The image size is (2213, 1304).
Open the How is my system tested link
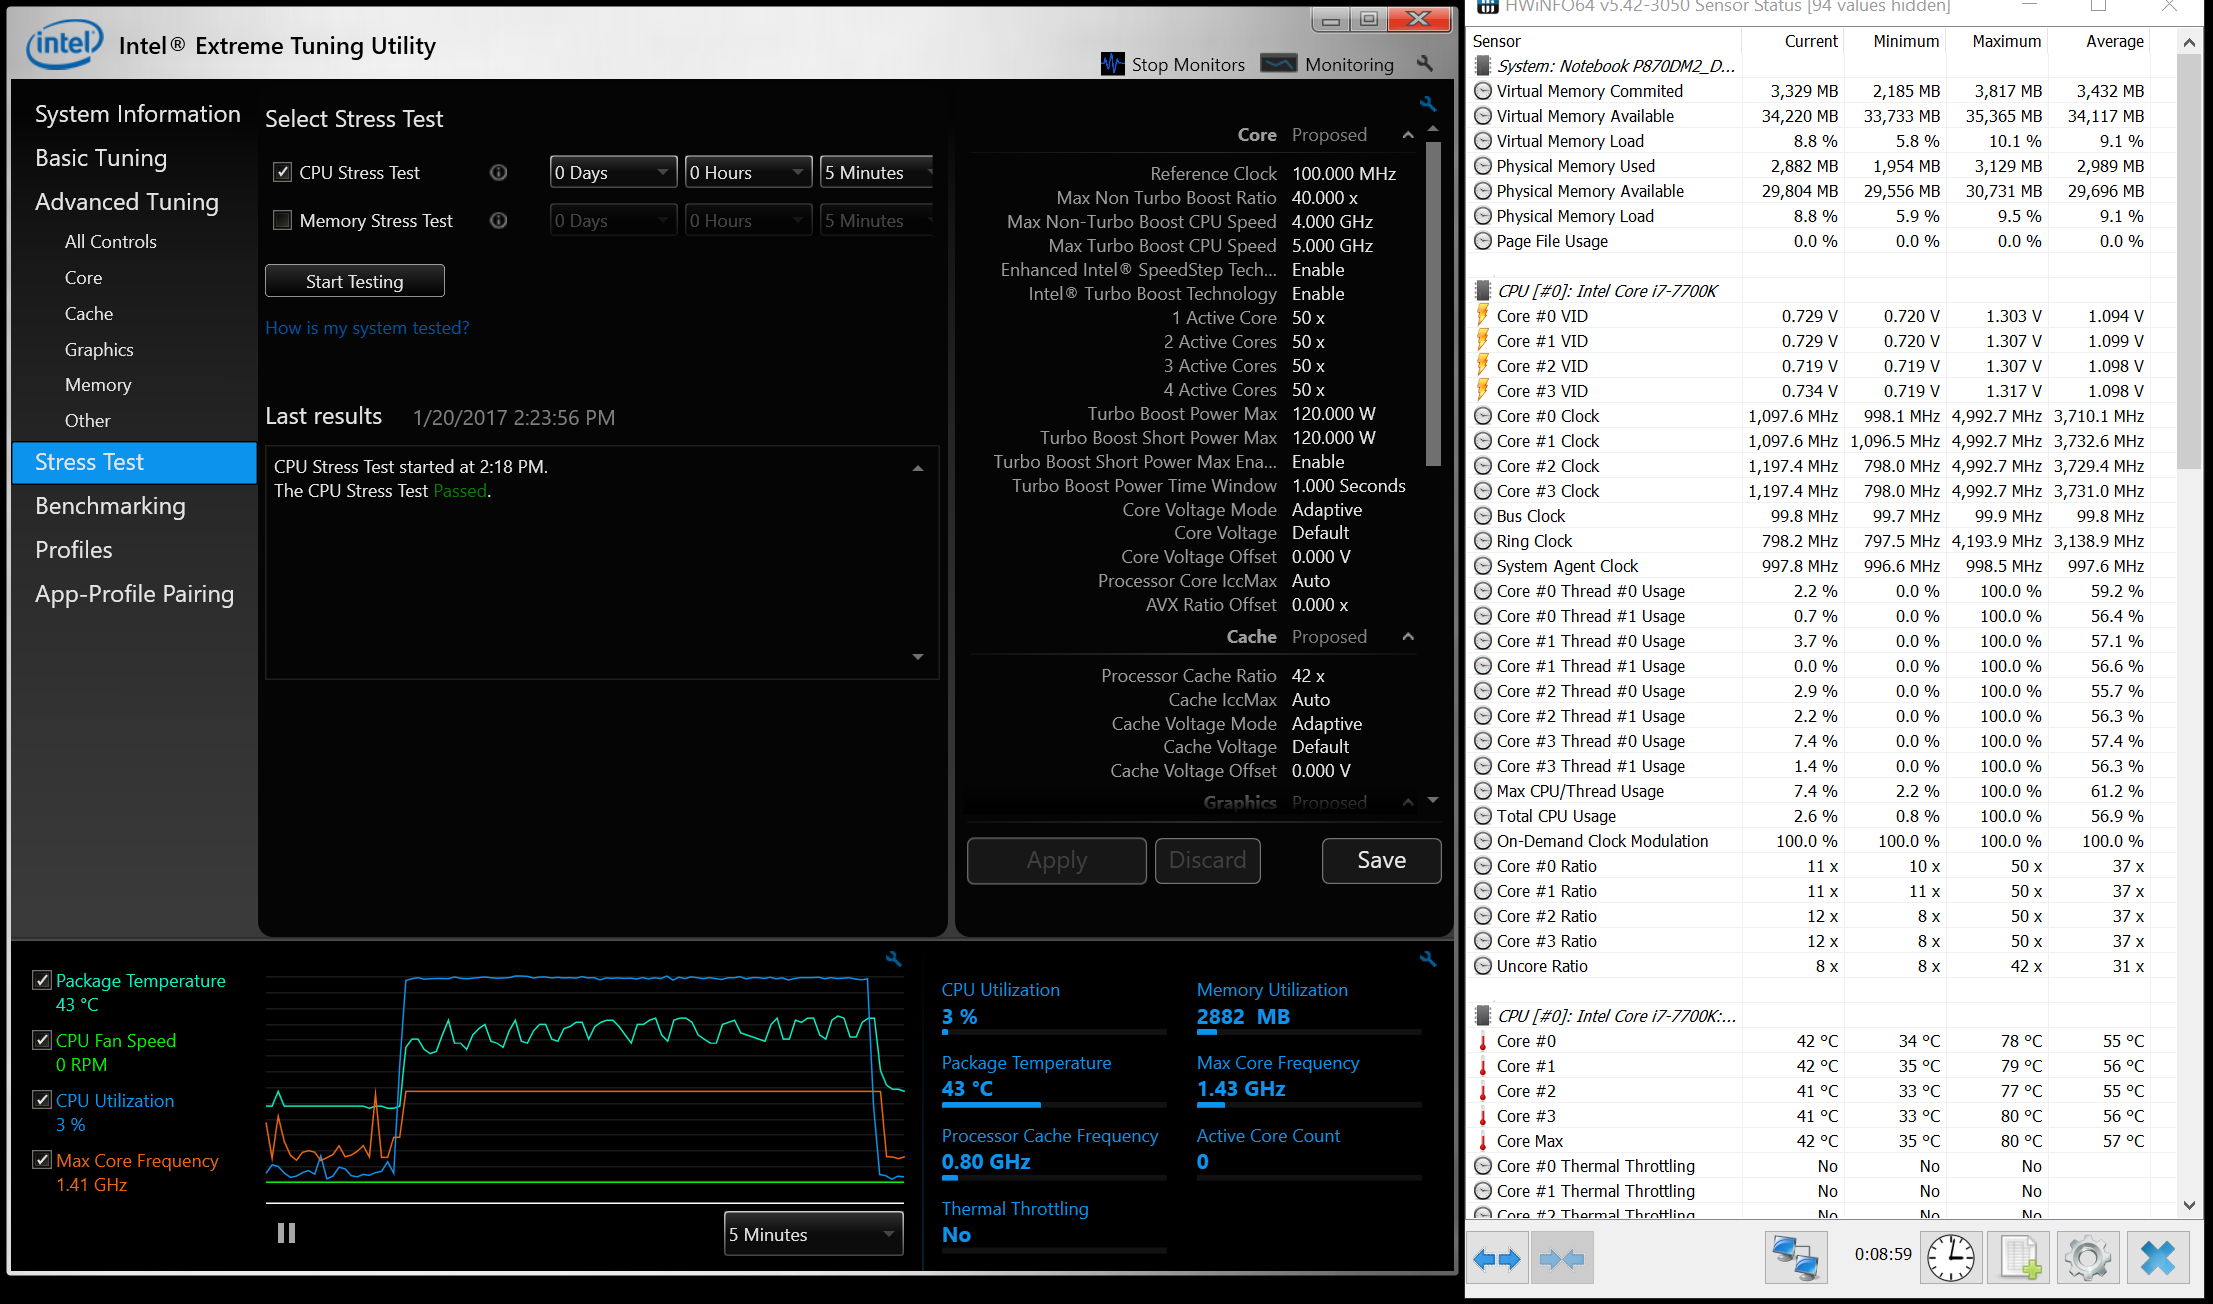(x=367, y=328)
